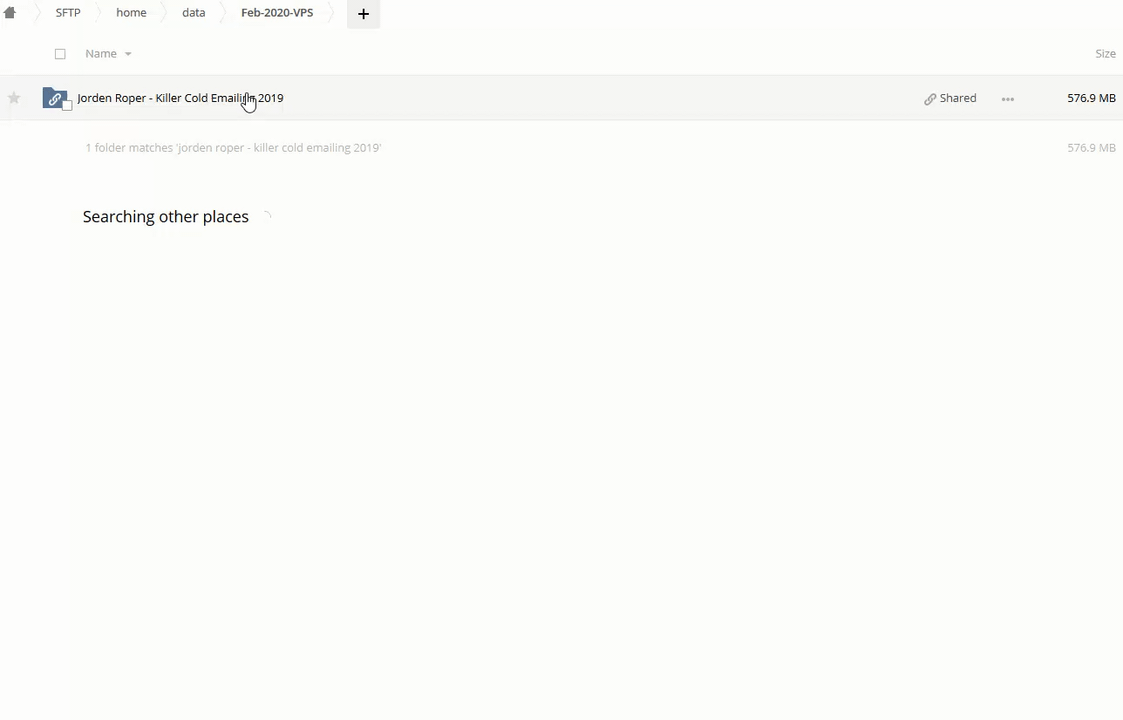Viewport: 1123px width, 720px height.
Task: Expand the Name sort dropdown arrow
Action: pos(128,54)
